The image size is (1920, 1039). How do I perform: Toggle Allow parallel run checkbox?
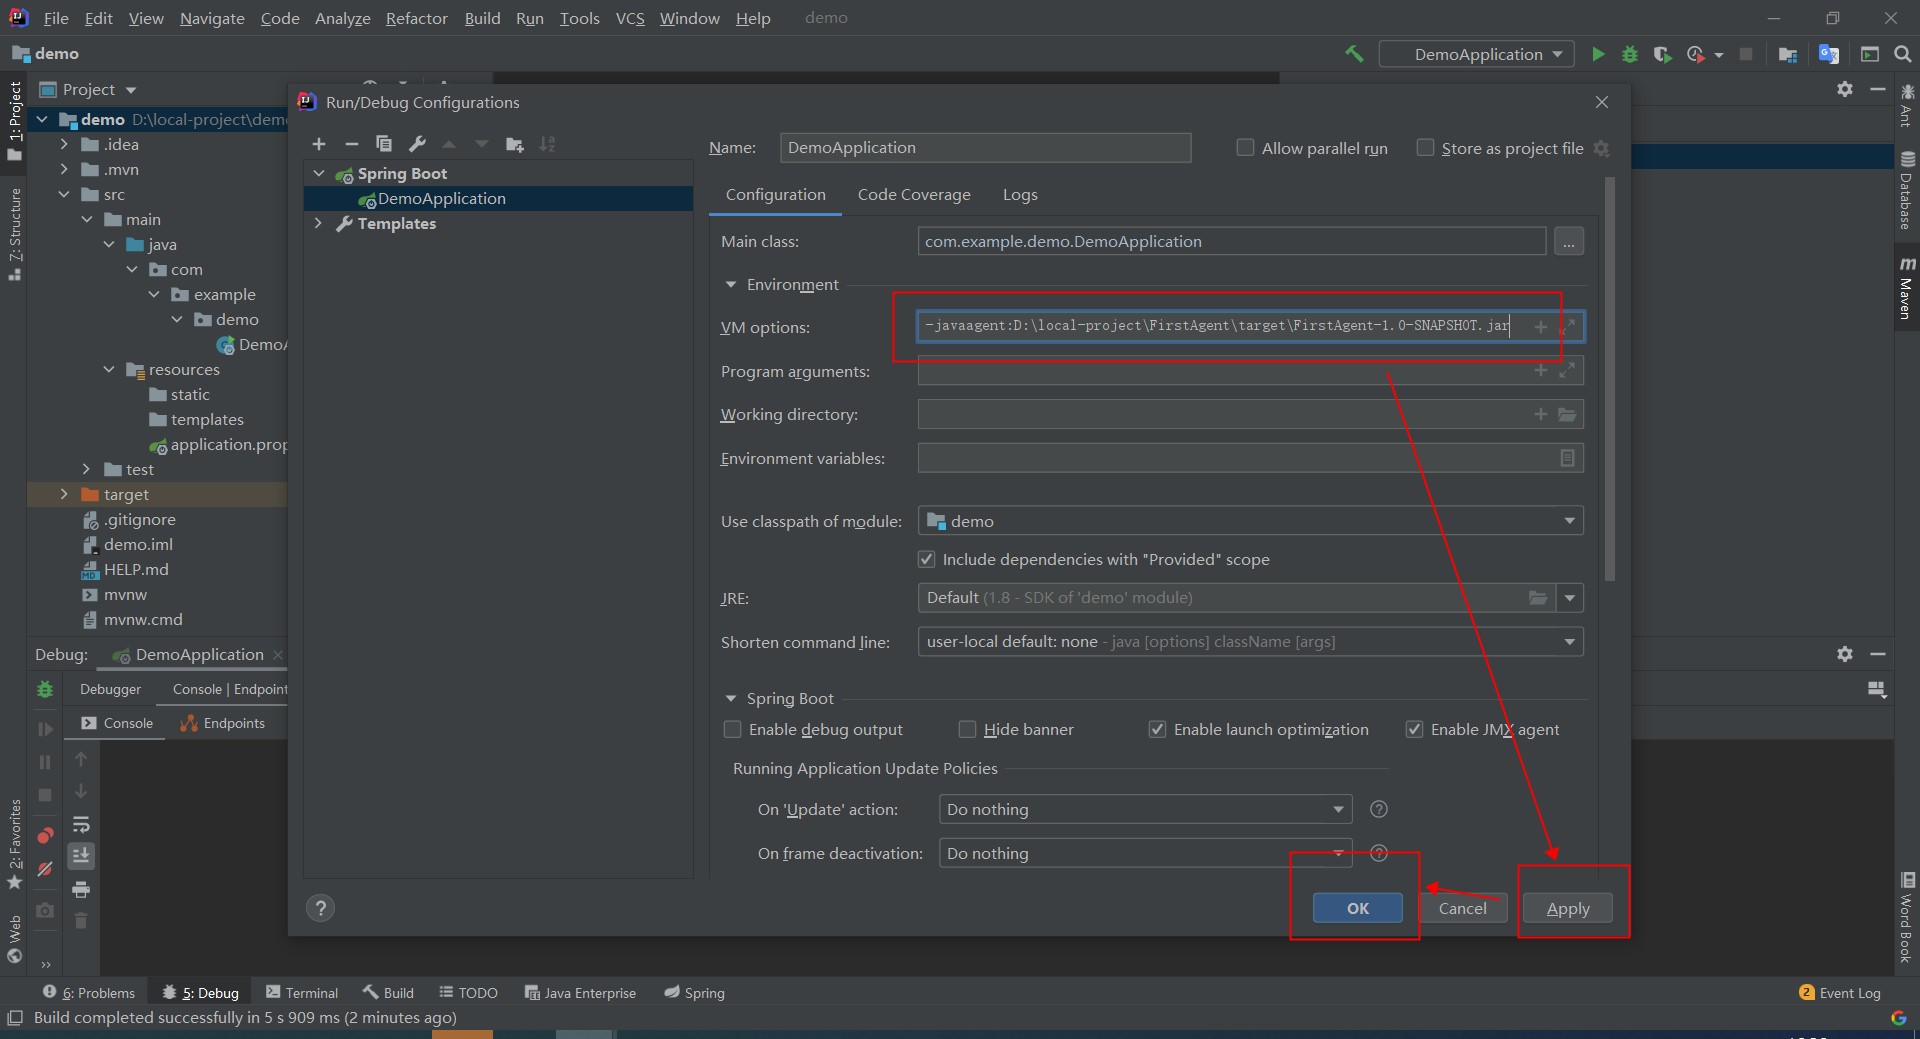[1245, 148]
